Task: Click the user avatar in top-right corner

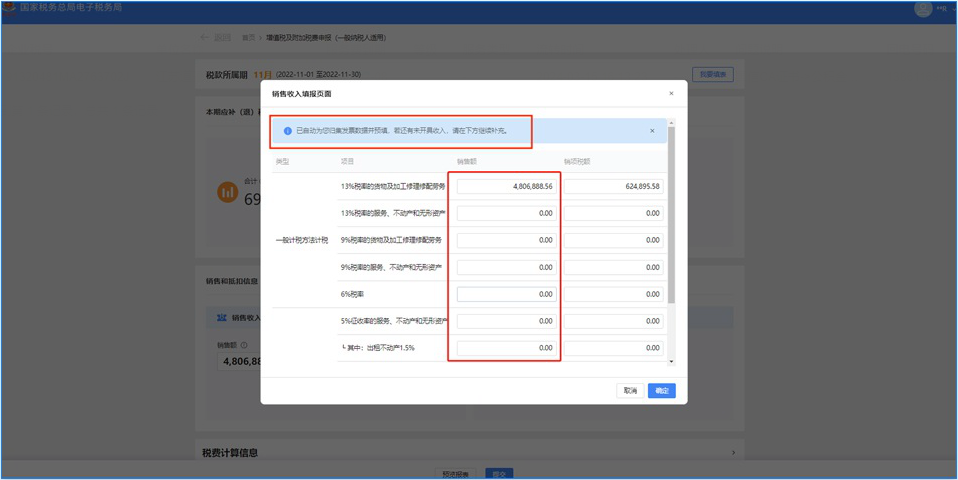Action: 922,8
